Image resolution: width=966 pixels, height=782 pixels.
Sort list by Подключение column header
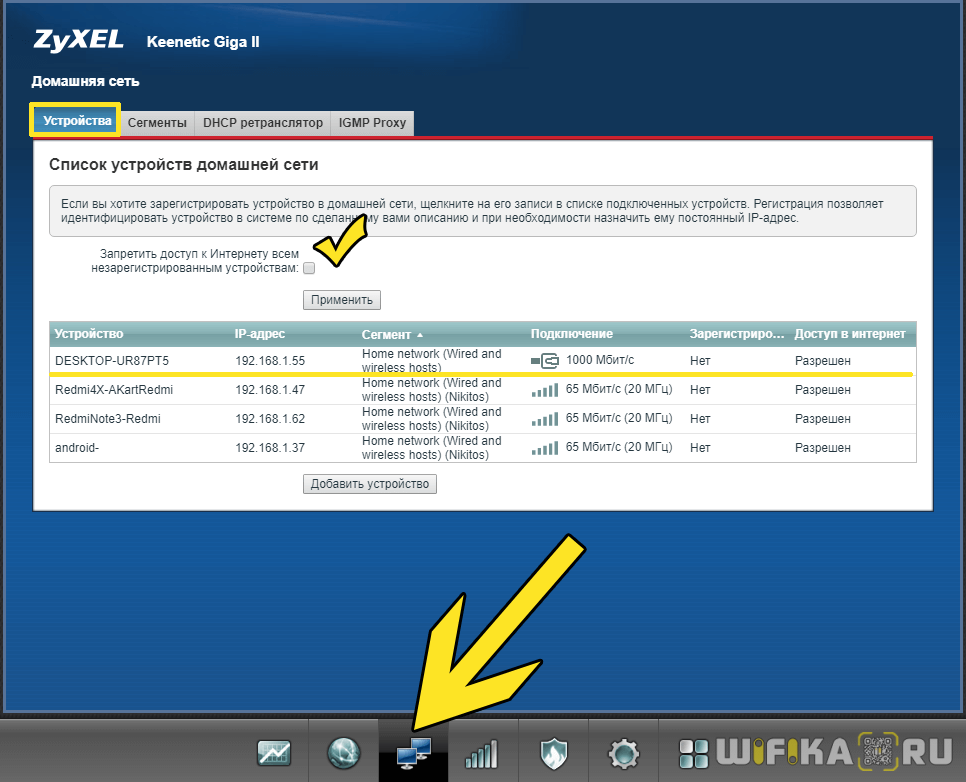pos(571,334)
